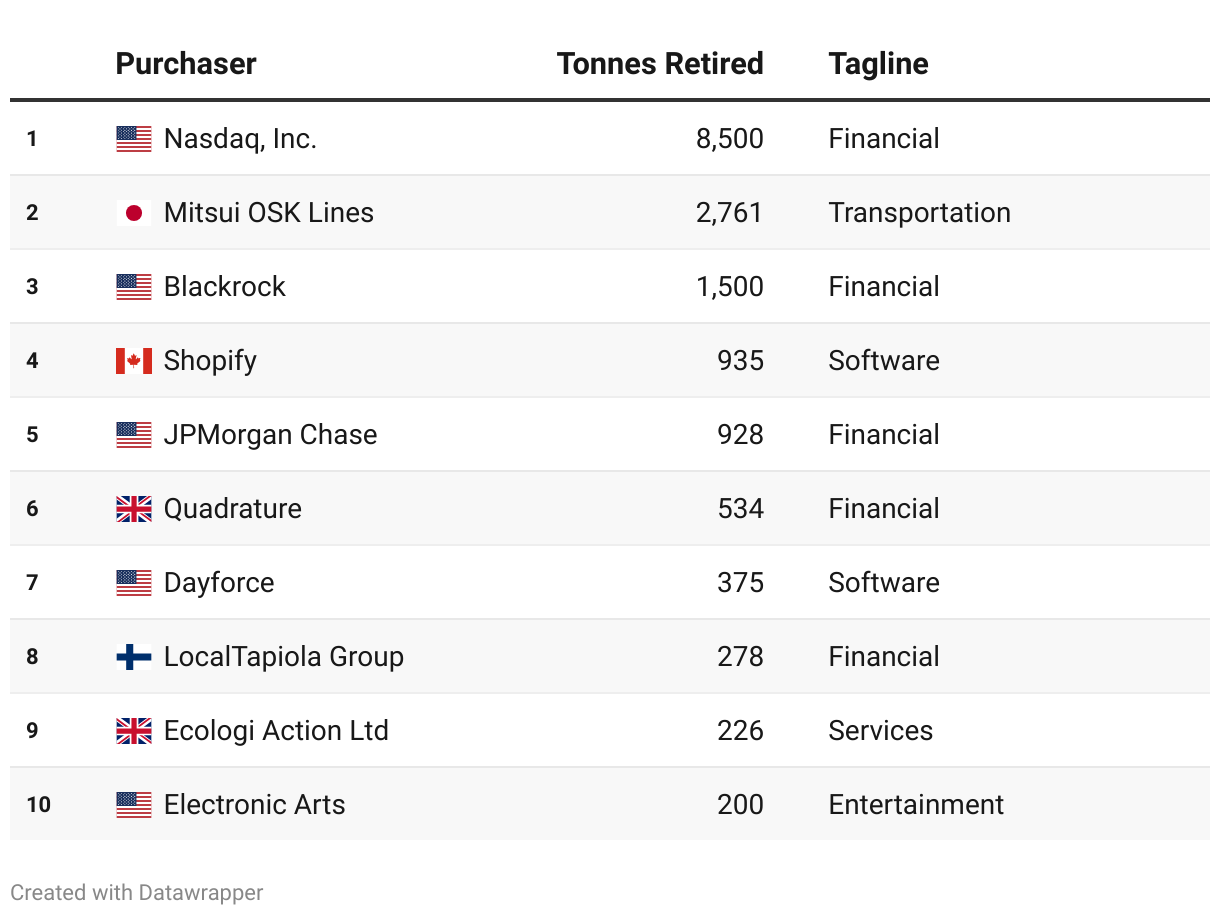Viewport: 1220px width, 916px height.
Task: Click the Transportation tagline cell
Action: (x=919, y=213)
